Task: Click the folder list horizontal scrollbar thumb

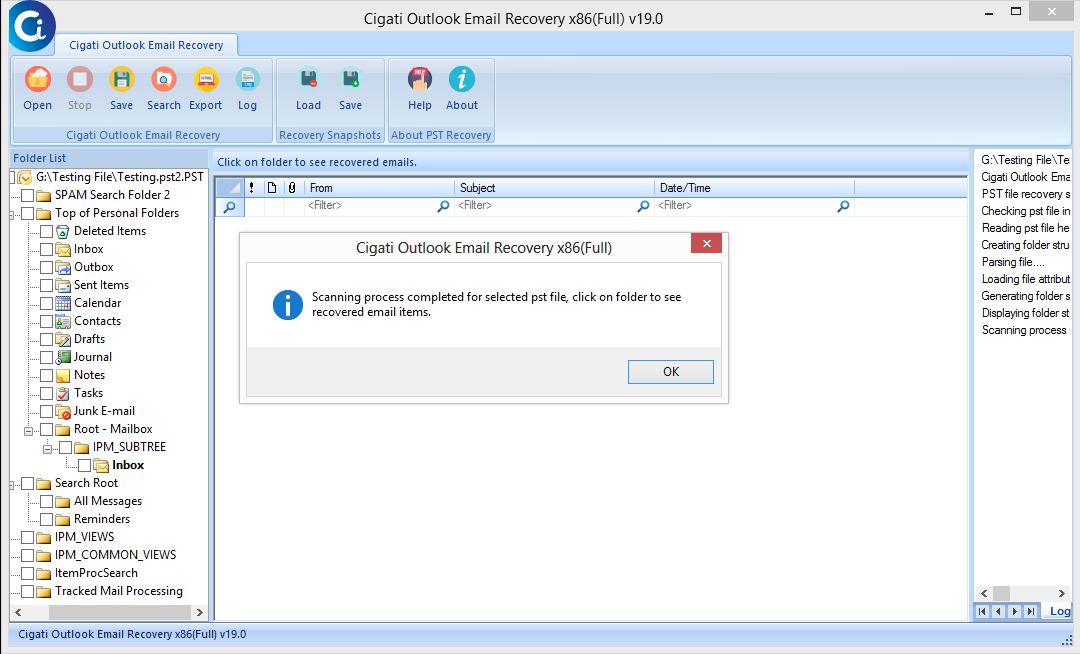Action: coord(120,612)
